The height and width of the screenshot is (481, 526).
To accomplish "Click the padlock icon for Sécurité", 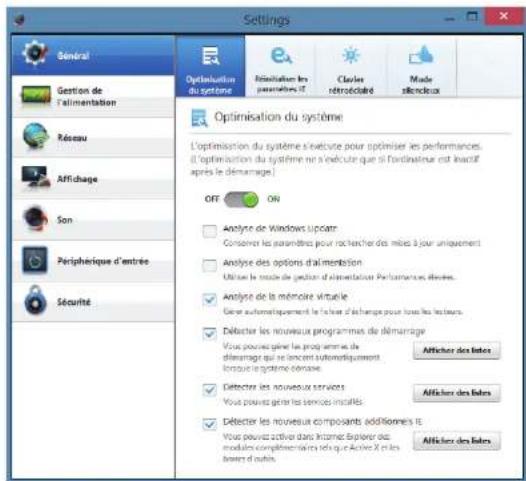I will click(35, 300).
